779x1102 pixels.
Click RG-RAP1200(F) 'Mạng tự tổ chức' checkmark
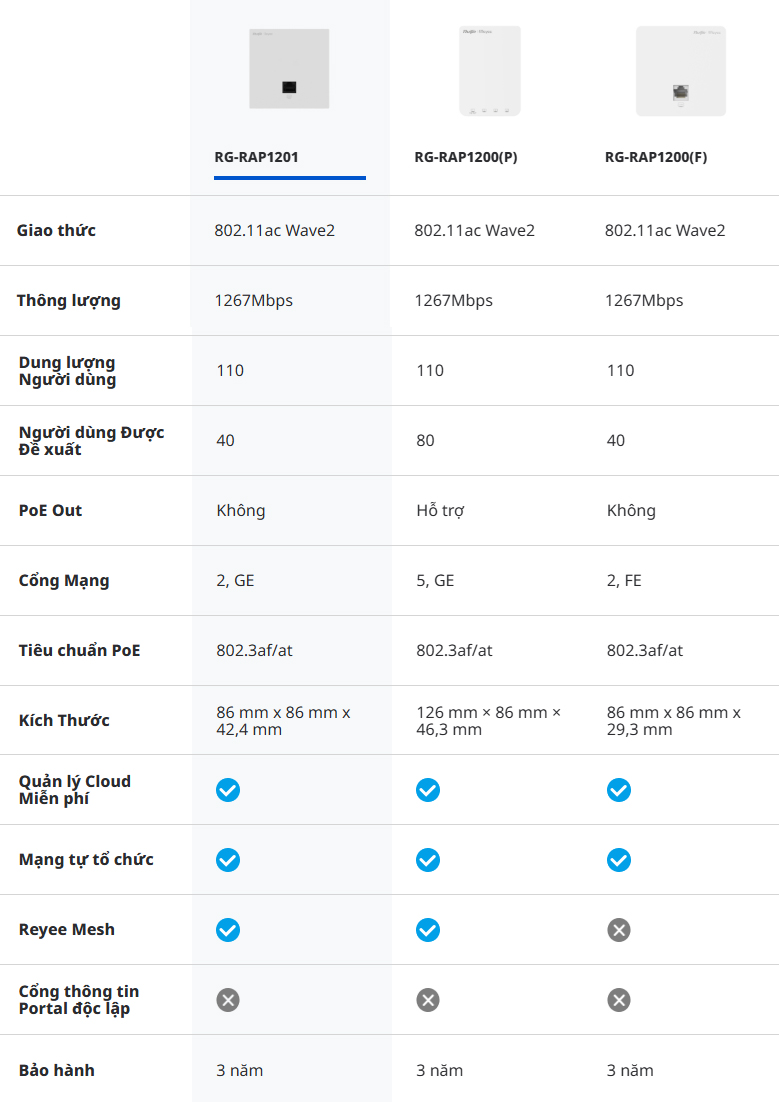point(619,860)
